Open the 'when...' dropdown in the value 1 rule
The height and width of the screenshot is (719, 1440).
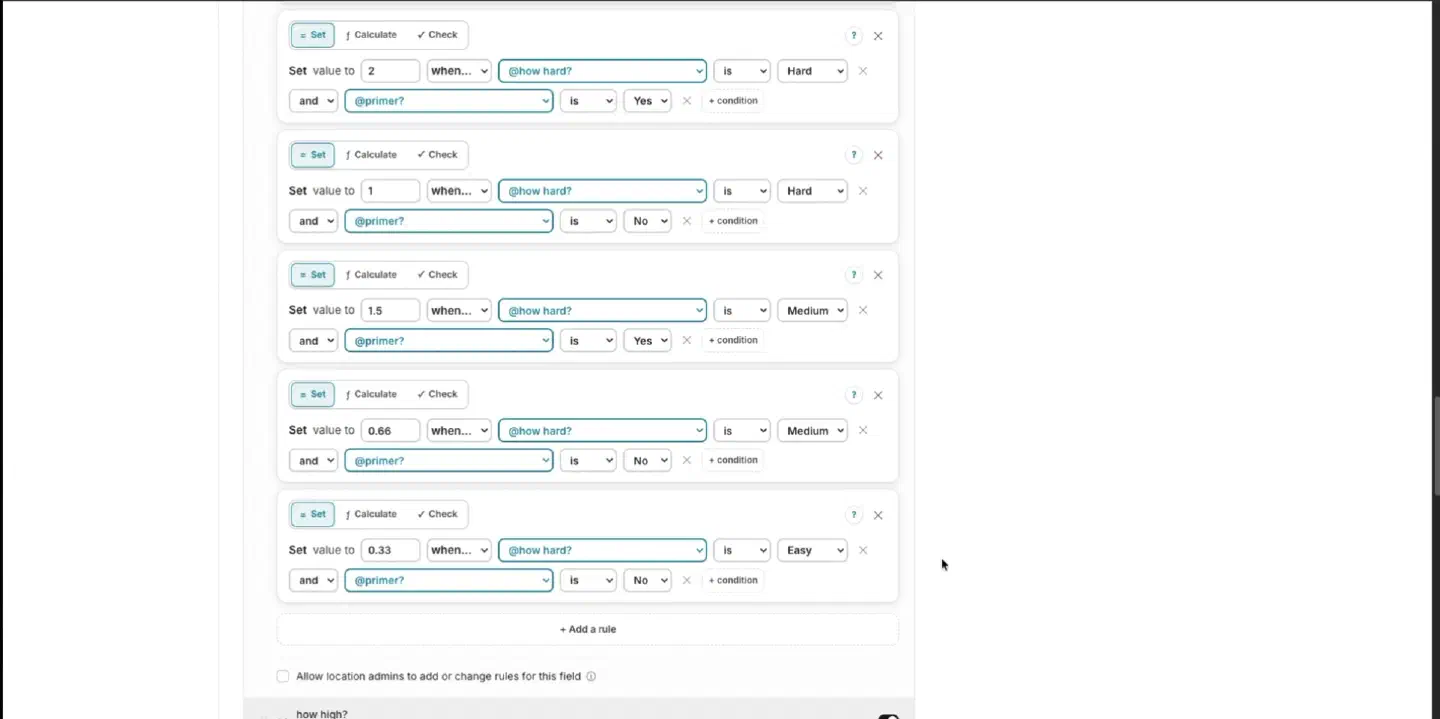tap(459, 191)
